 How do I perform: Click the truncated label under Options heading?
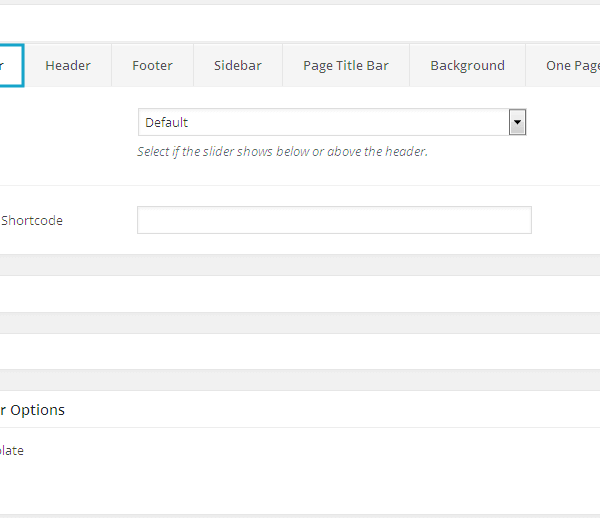[12, 451]
